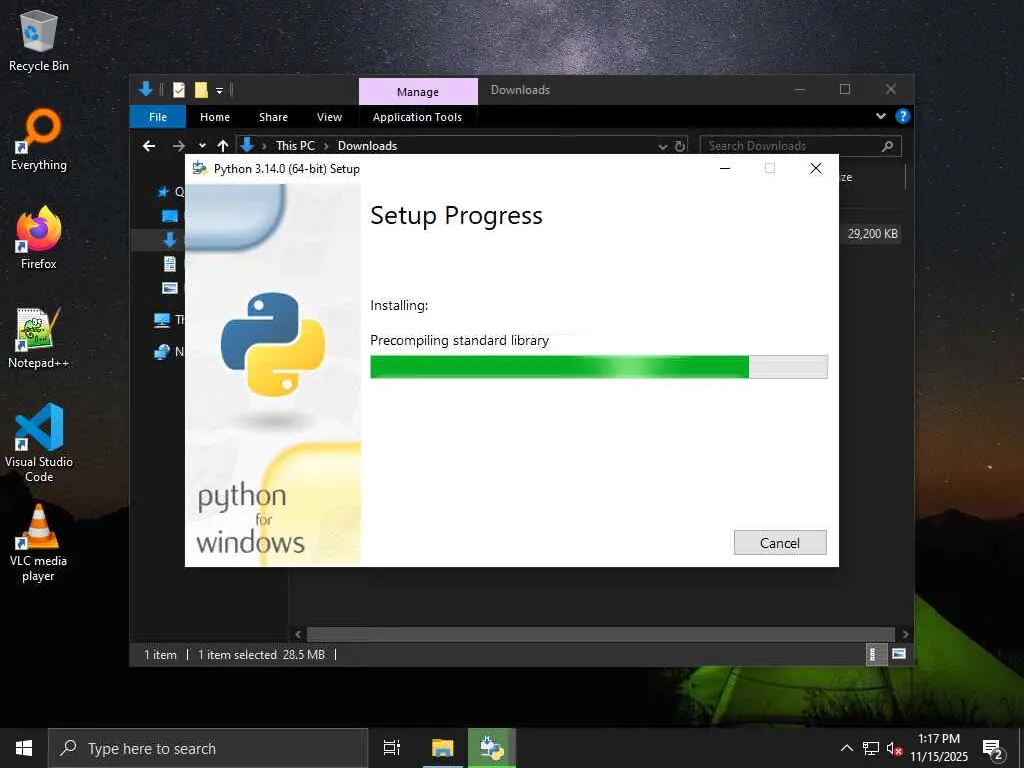Click This PC in address breadcrumb
1024x768 pixels.
tap(295, 146)
